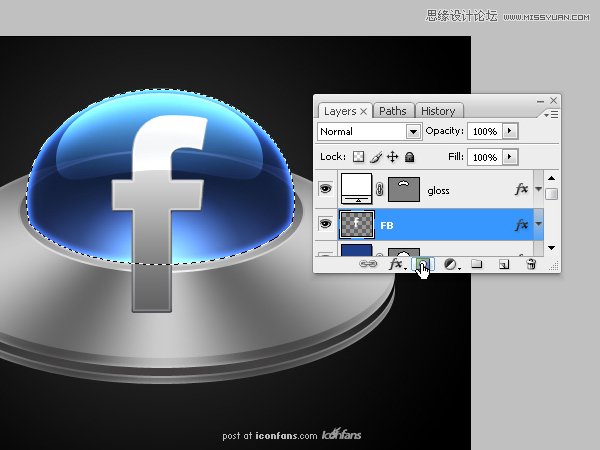The height and width of the screenshot is (450, 600).
Task: Click the FB layer thumbnail
Action: pyautogui.click(x=356, y=225)
